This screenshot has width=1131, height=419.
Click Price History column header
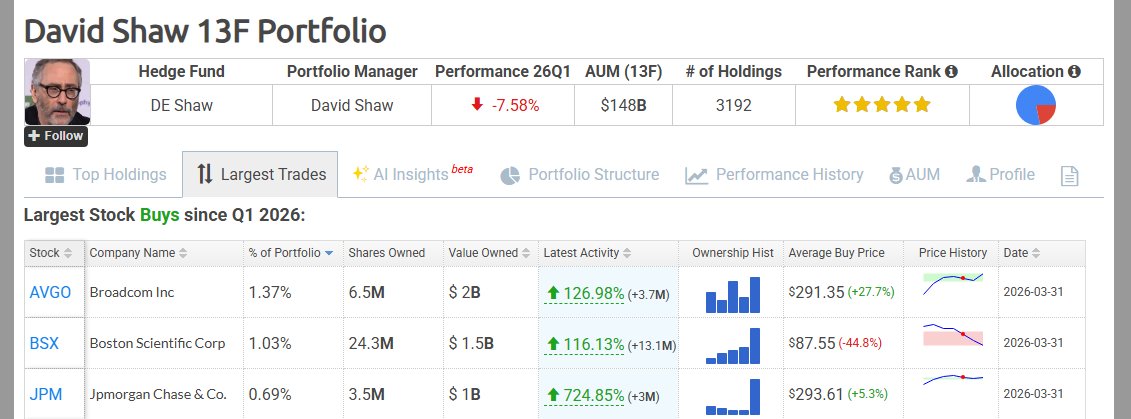[x=953, y=253]
